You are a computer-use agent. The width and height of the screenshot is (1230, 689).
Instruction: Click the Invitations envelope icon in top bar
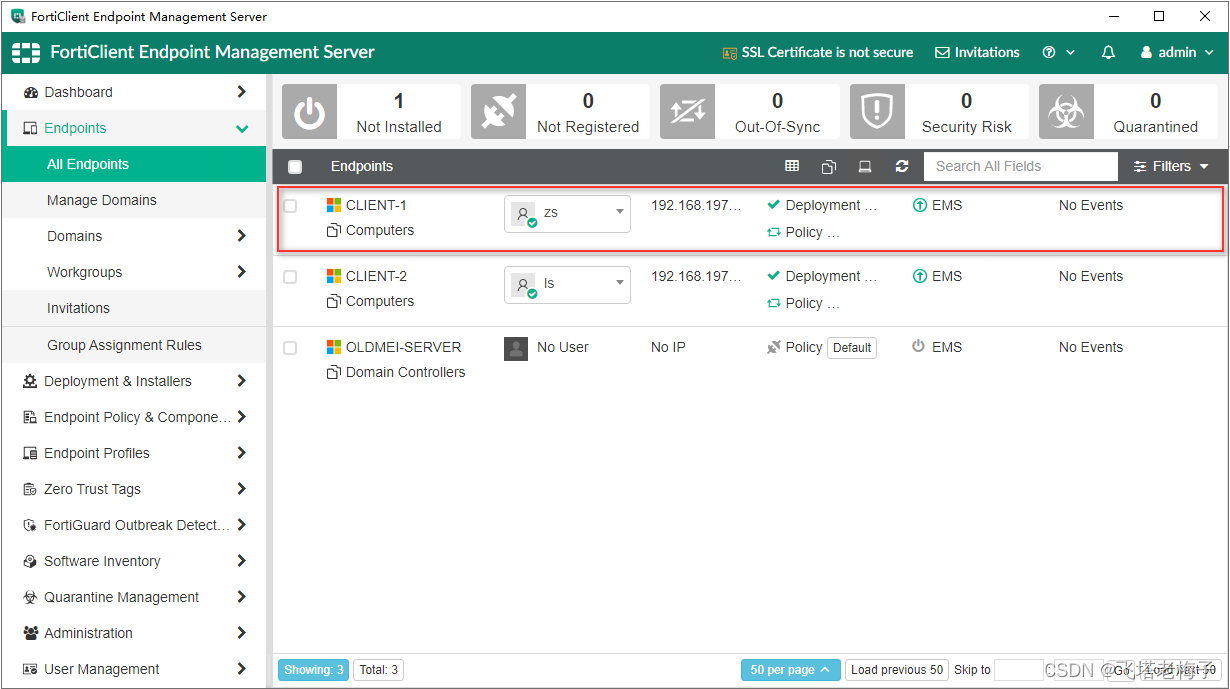click(942, 53)
